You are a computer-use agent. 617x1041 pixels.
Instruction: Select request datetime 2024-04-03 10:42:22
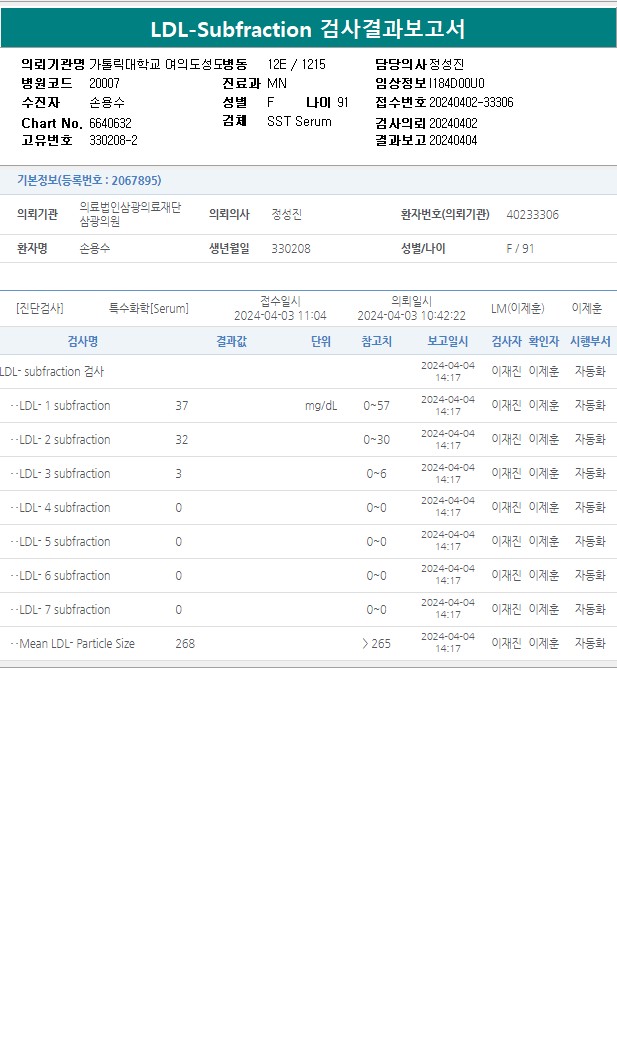coord(412,315)
